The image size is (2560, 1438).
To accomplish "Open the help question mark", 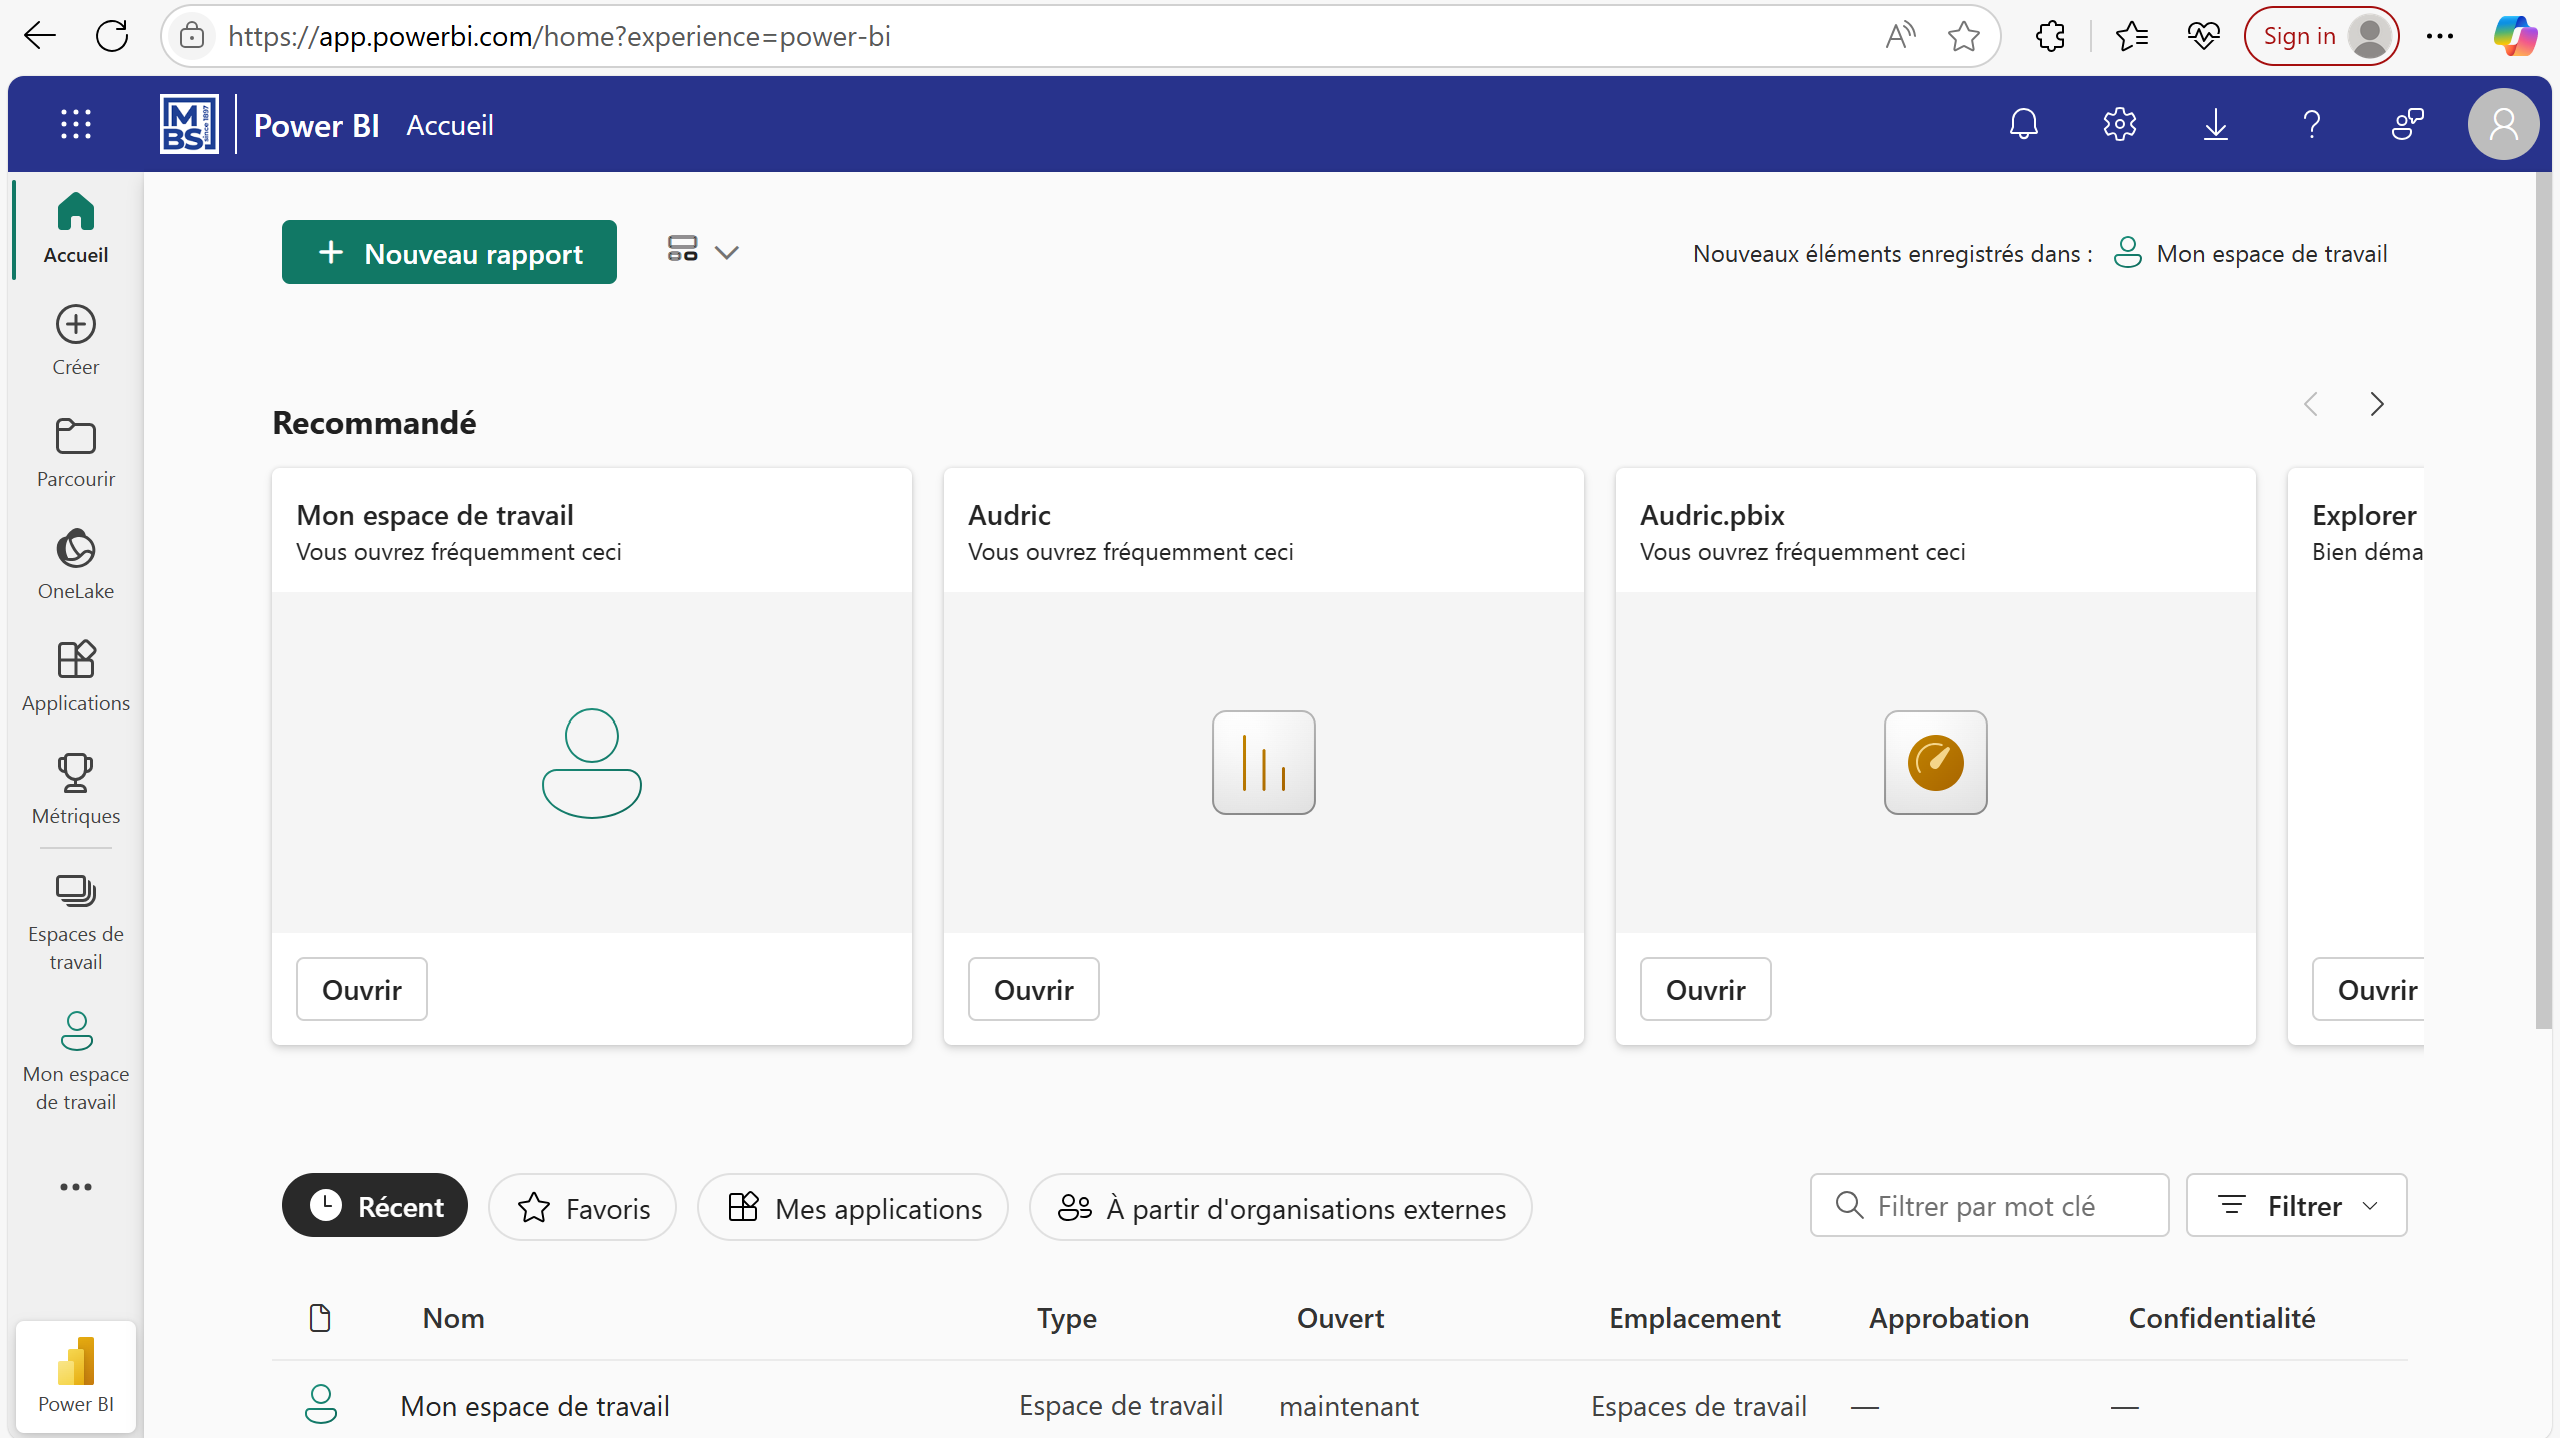I will pyautogui.click(x=2312, y=125).
